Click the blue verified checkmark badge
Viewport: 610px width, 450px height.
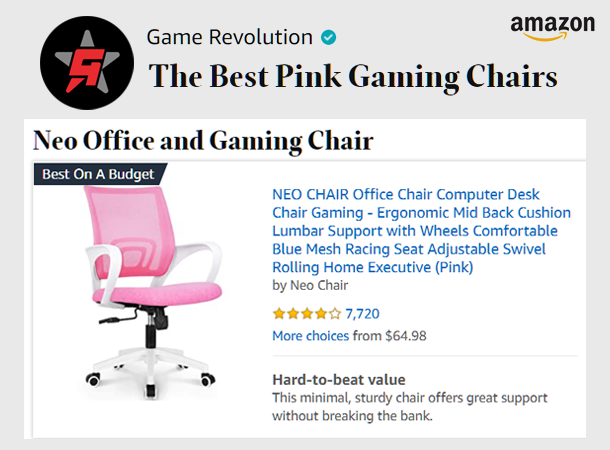(328, 38)
